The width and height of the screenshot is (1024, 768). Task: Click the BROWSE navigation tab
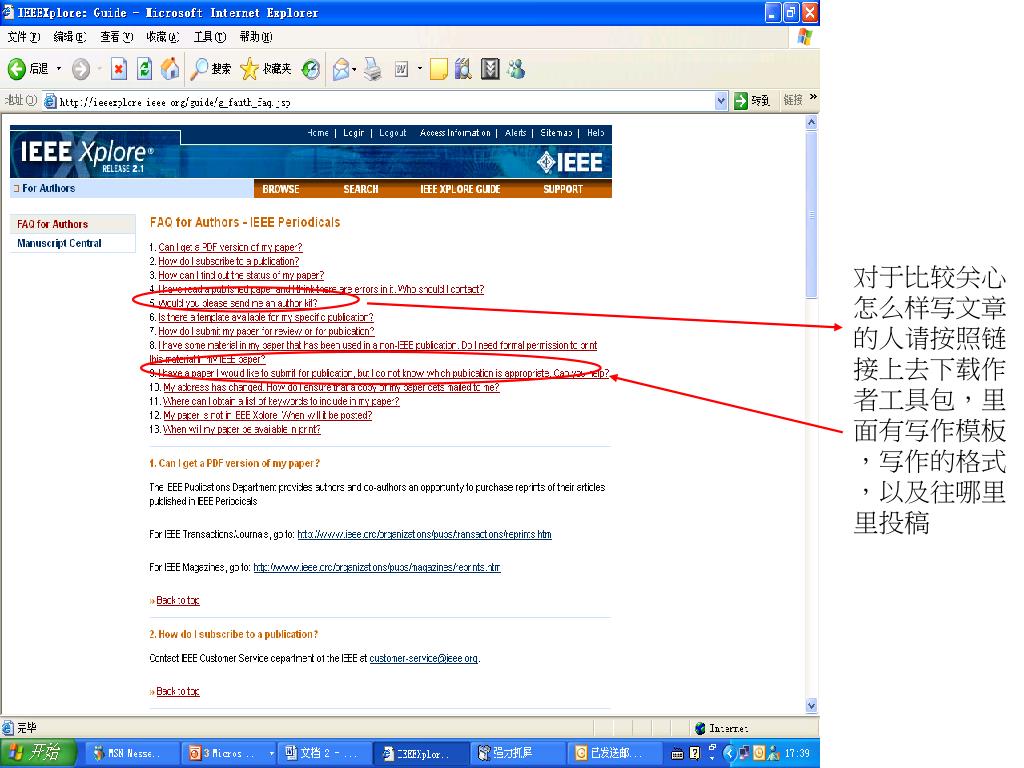coord(281,189)
